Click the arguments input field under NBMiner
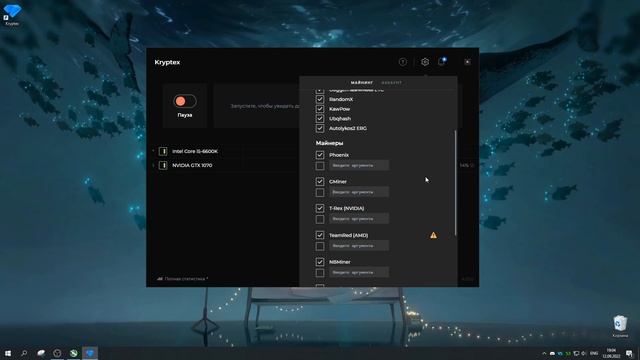The height and width of the screenshot is (360, 640). 359,273
